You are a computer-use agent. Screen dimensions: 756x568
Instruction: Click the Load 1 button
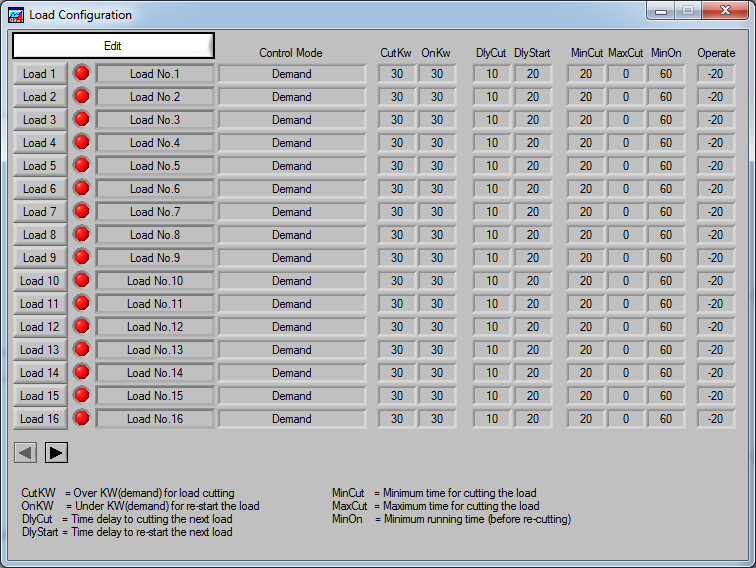tap(40, 74)
